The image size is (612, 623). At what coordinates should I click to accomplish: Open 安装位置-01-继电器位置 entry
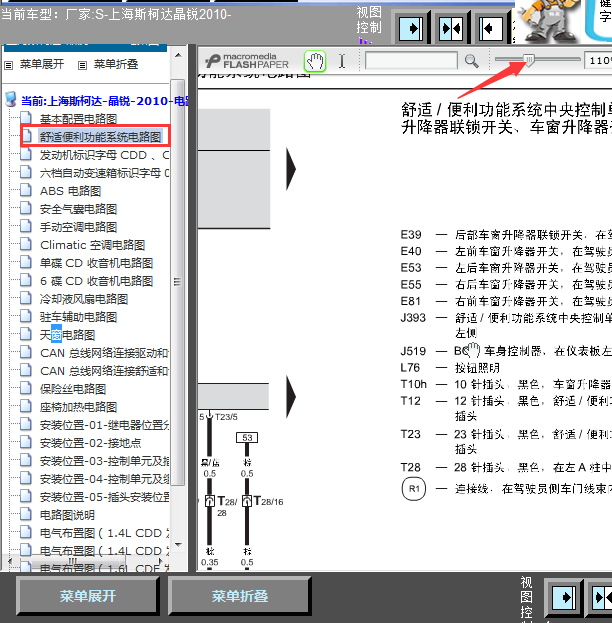click(x=104, y=425)
